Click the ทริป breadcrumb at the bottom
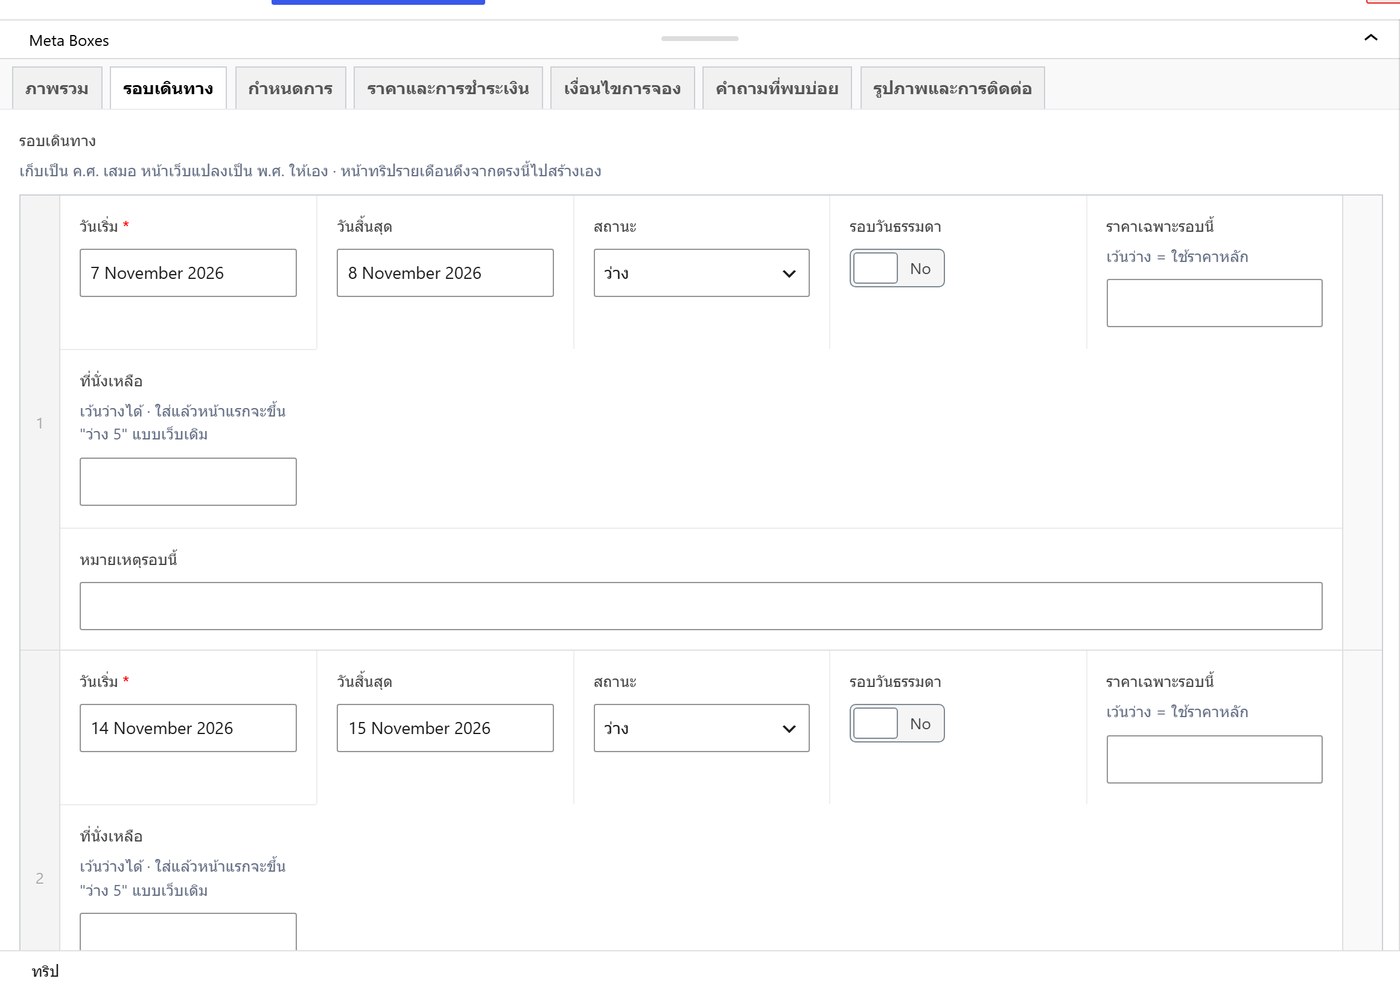Image resolution: width=1400 pixels, height=990 pixels. point(45,971)
